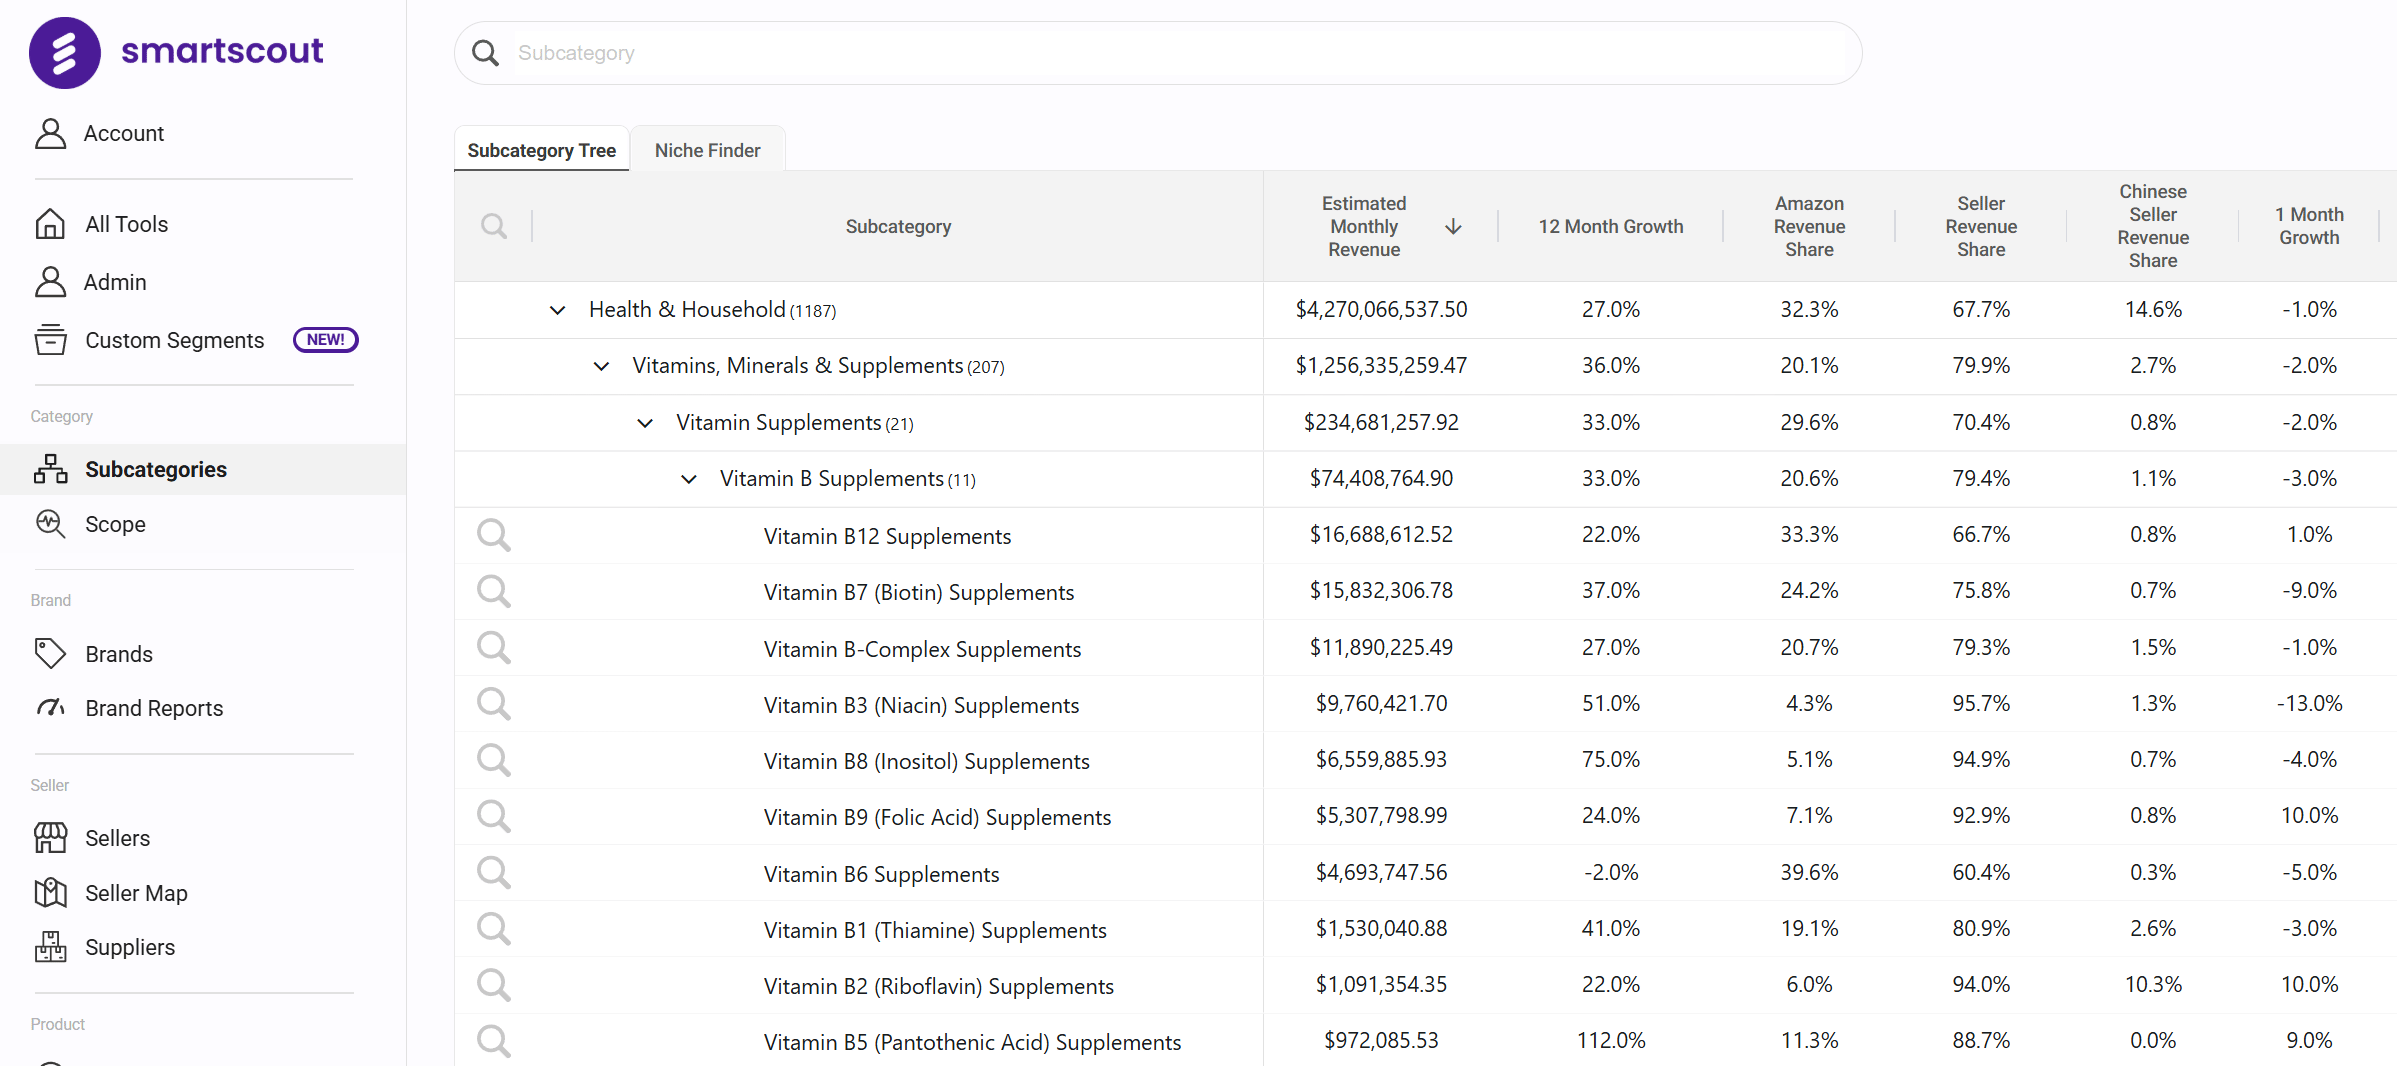Select the Subcategory Tree tab
The height and width of the screenshot is (1066, 2397).
pyautogui.click(x=541, y=150)
